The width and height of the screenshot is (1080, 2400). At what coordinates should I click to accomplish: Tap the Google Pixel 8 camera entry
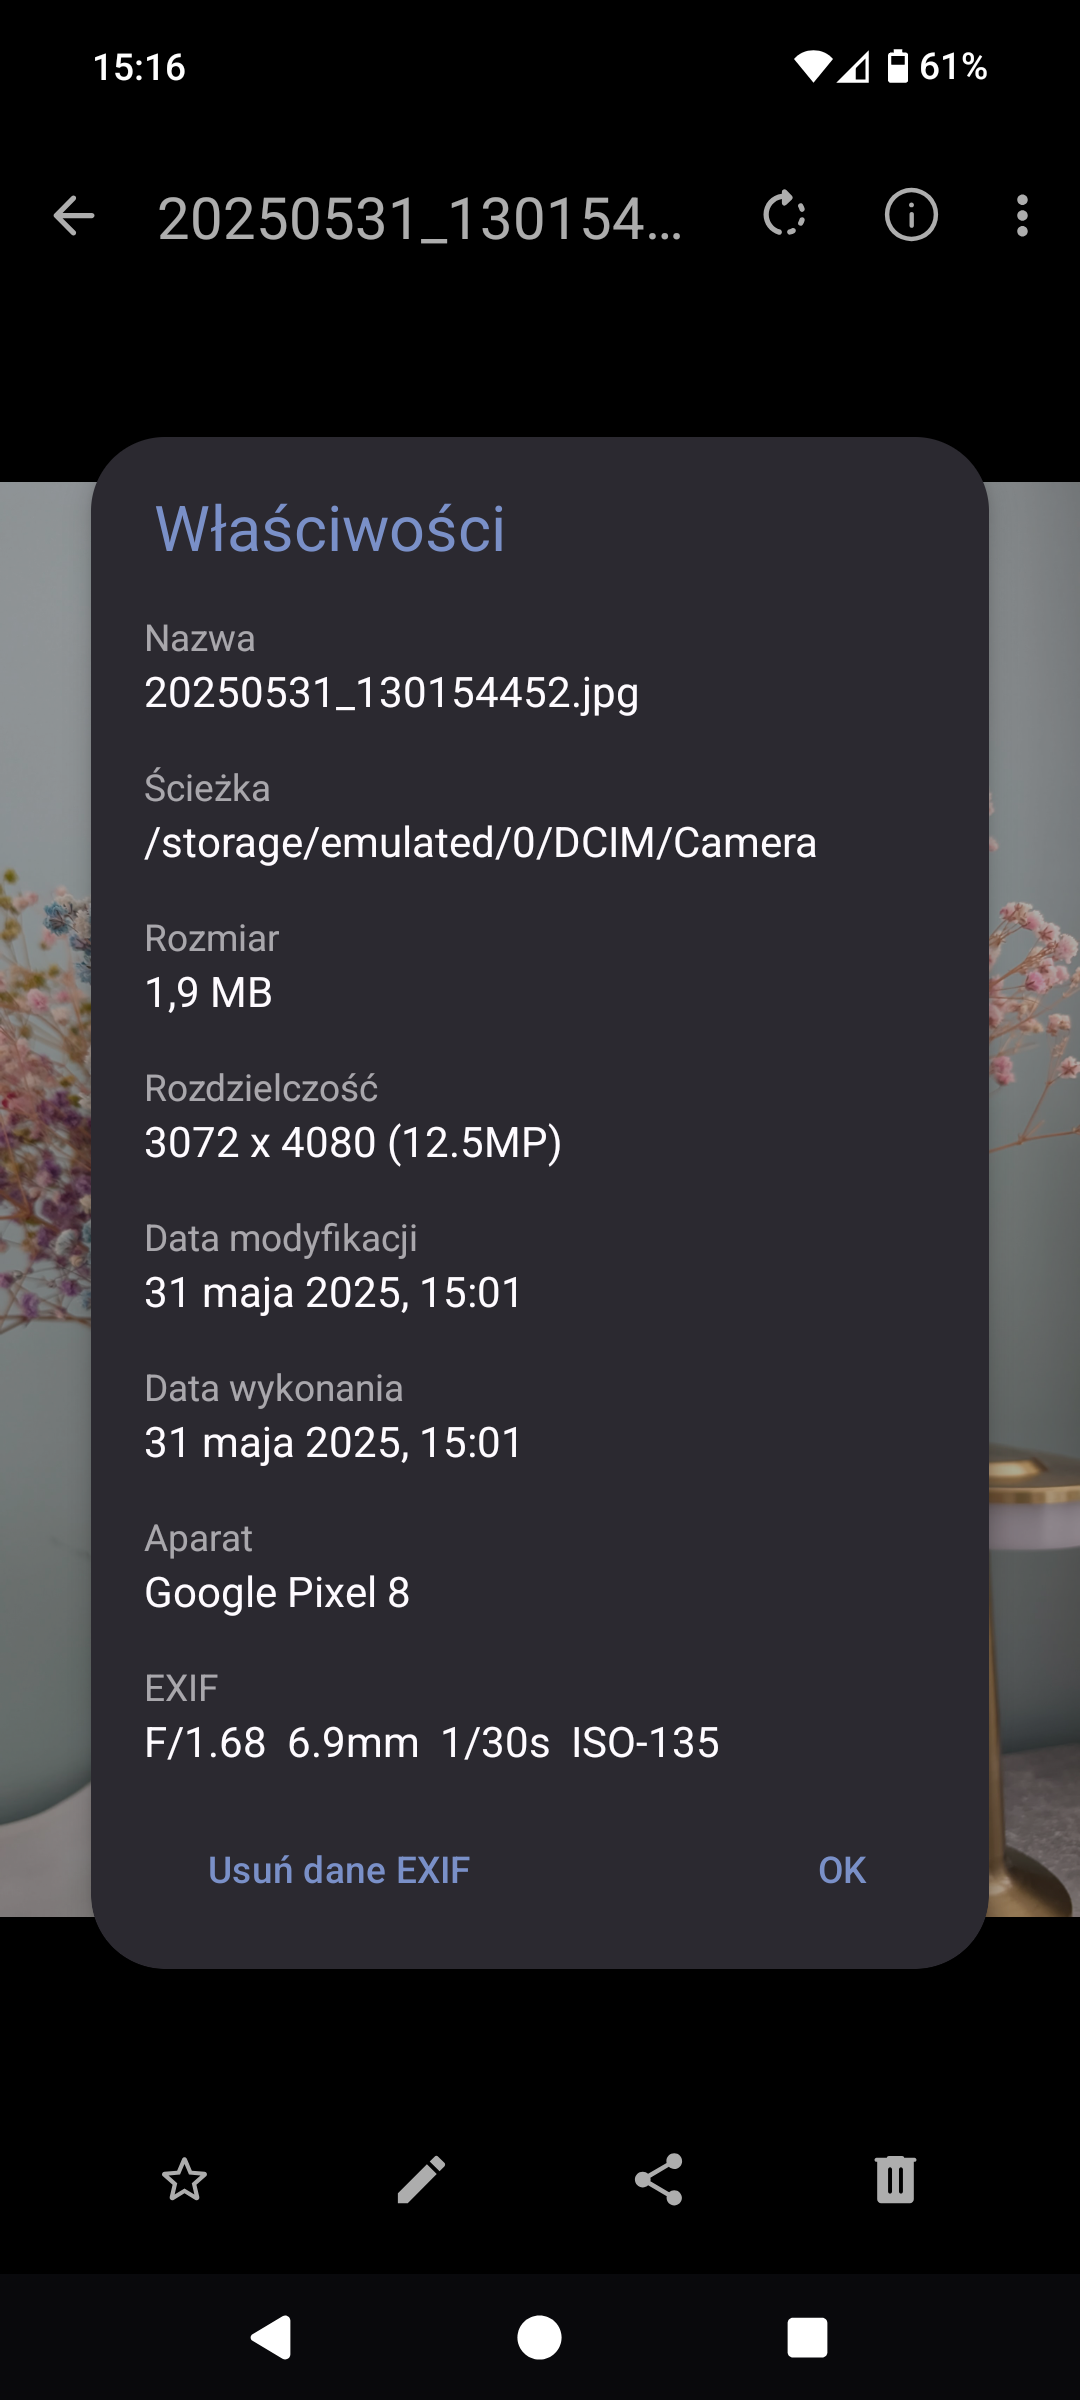277,1593
